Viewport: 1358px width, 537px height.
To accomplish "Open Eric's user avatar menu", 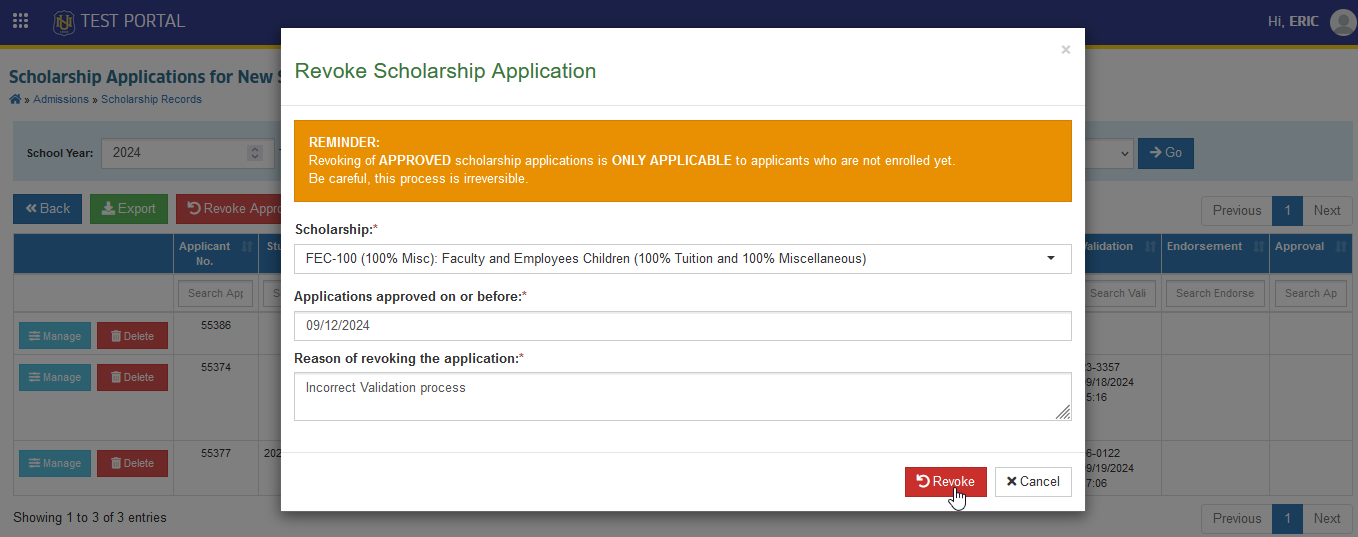I will (1342, 21).
